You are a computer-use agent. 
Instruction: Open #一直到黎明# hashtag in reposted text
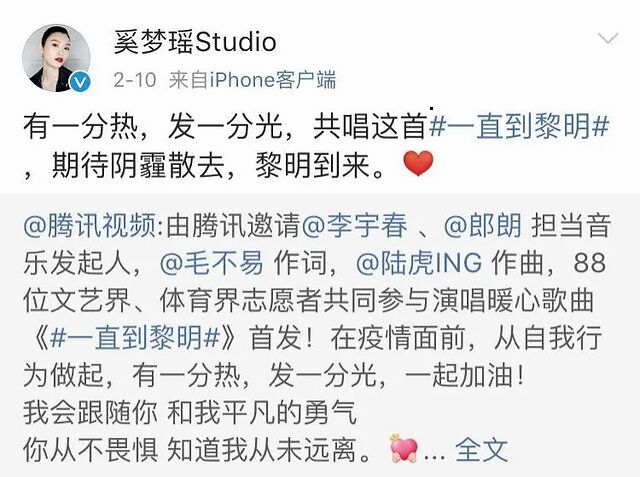[135, 338]
